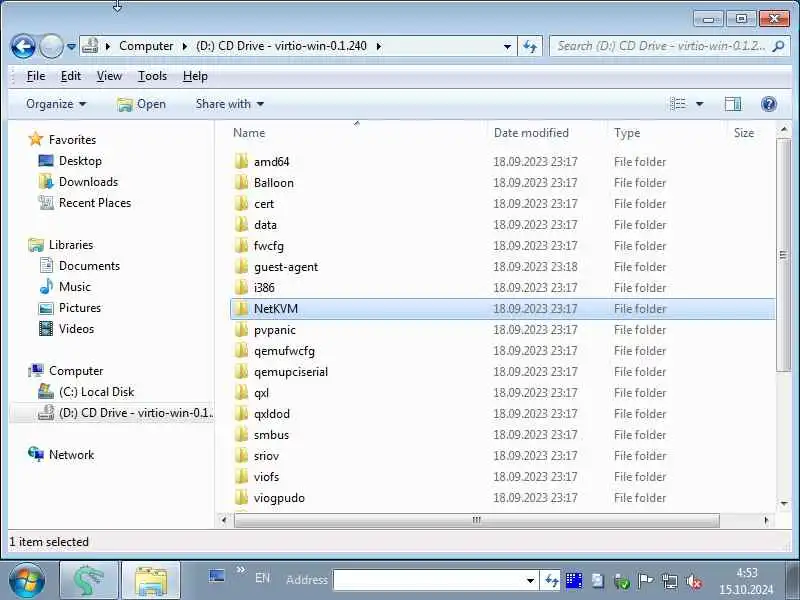
Task: Select the amd64 folder icon
Action: [x=241, y=161]
